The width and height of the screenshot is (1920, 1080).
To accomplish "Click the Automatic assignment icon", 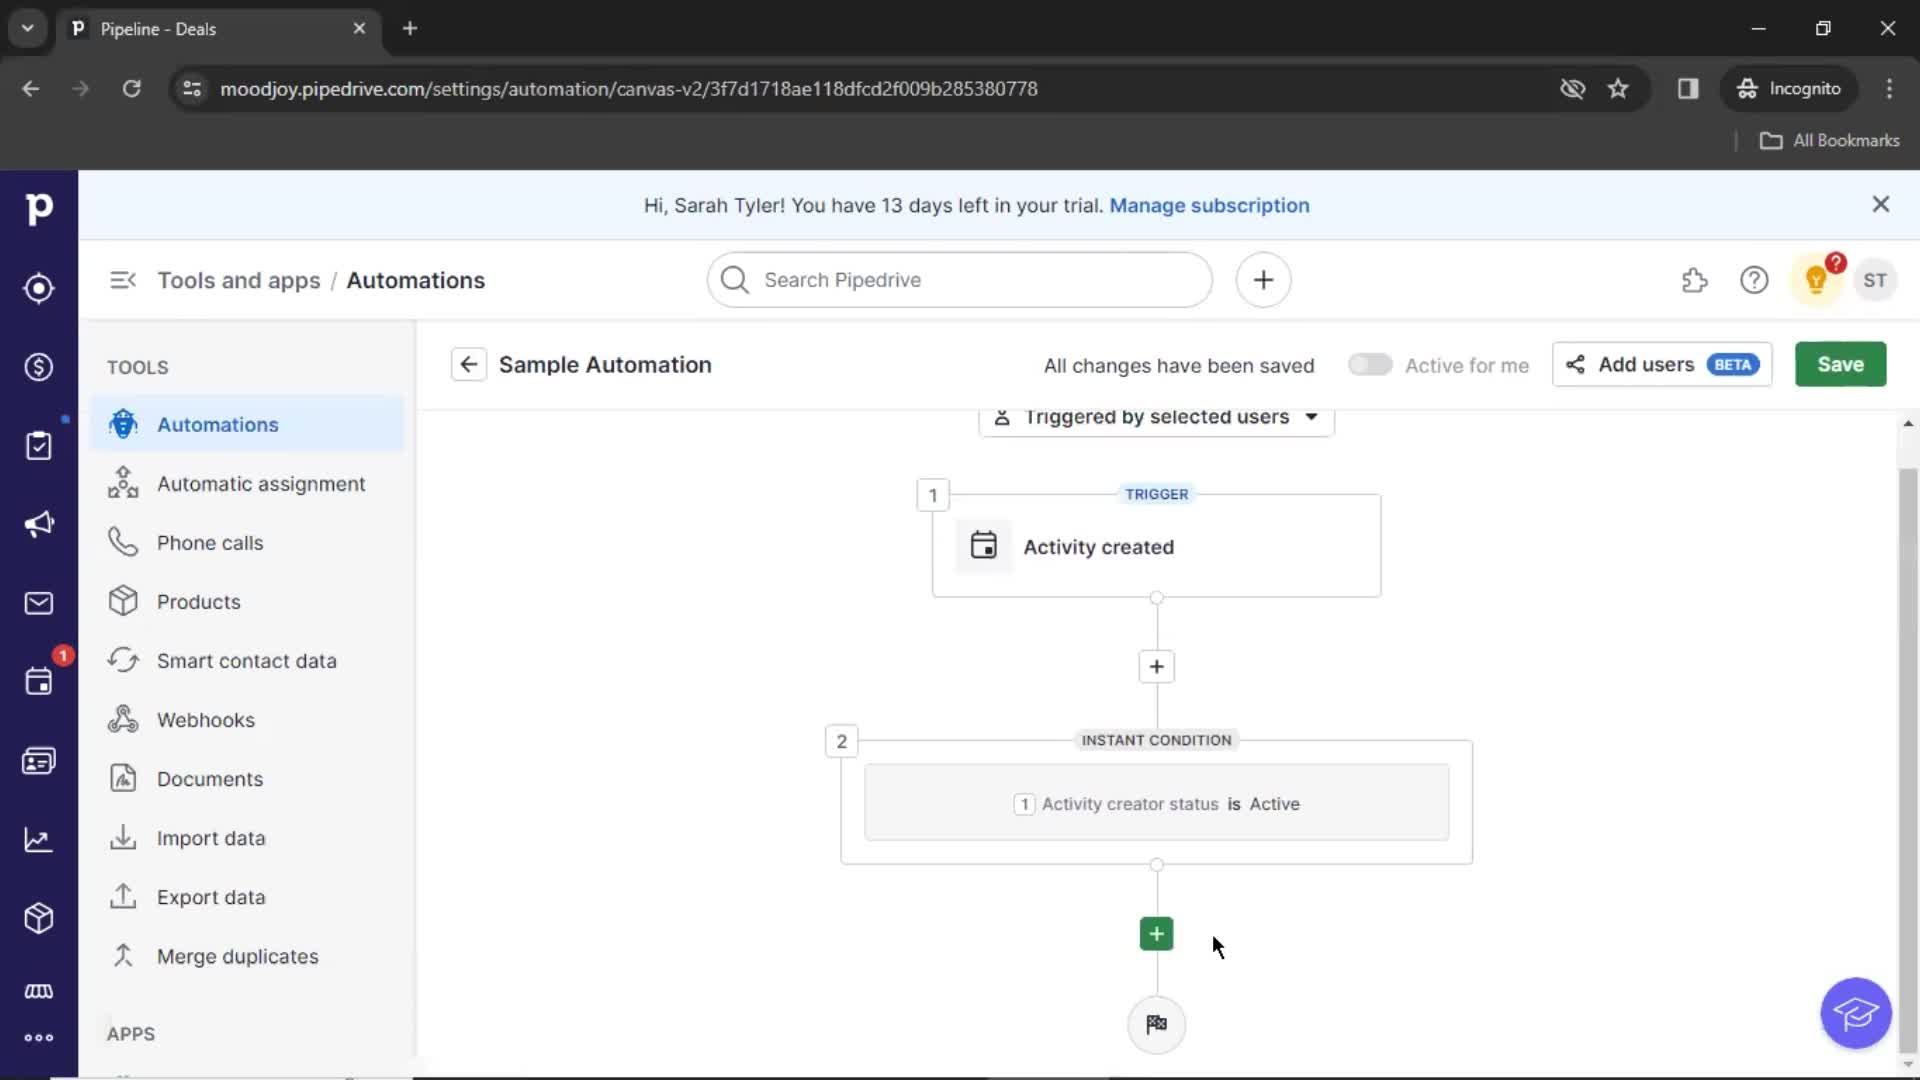I will (123, 484).
